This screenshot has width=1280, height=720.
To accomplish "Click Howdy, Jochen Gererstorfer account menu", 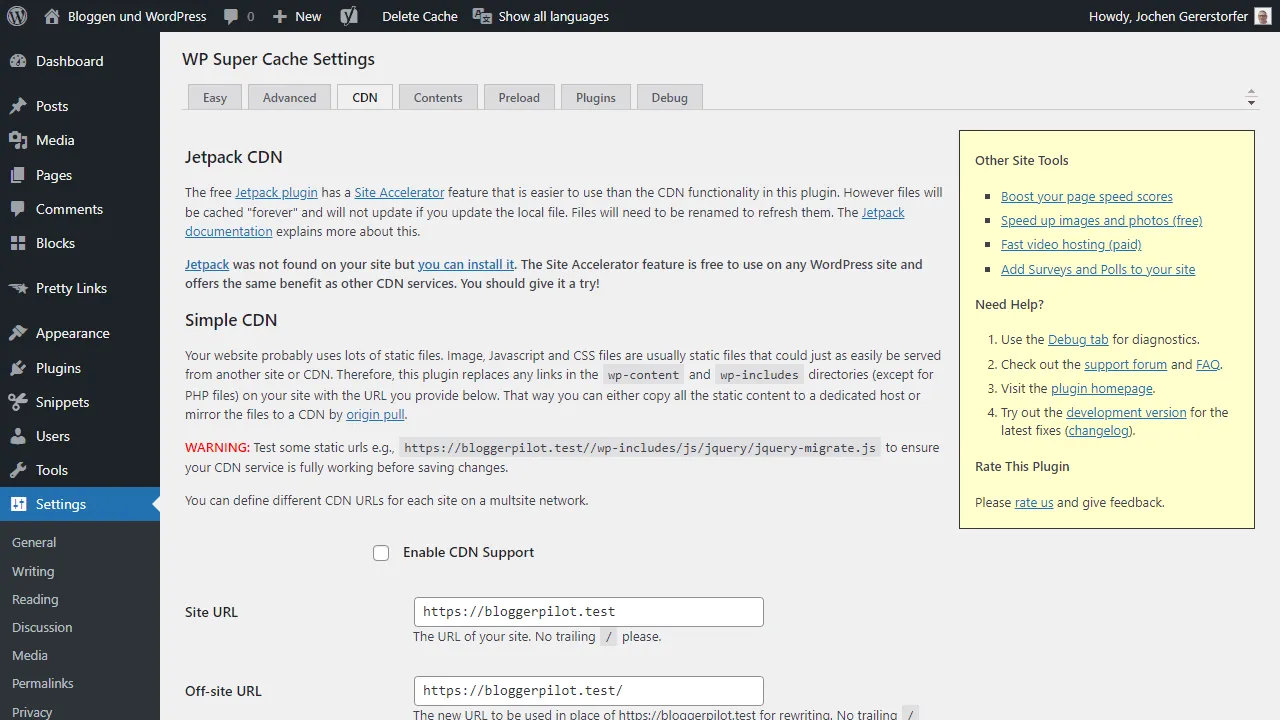I will click(1179, 16).
